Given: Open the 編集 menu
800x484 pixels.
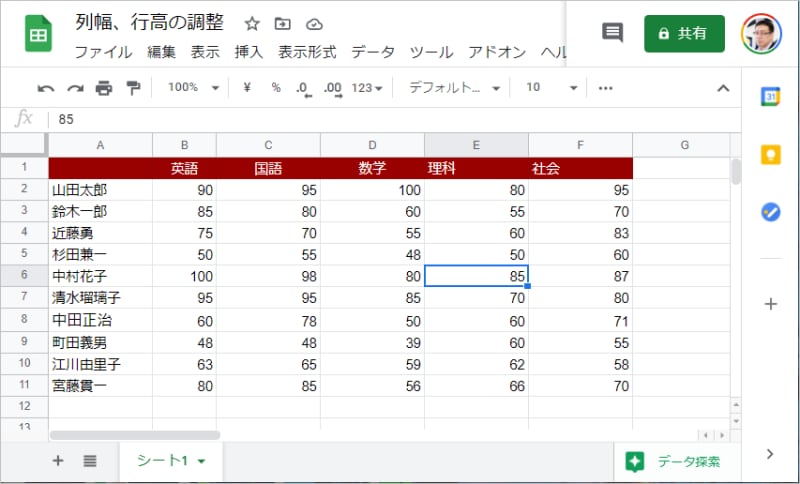Looking at the screenshot, I should click(x=161, y=52).
